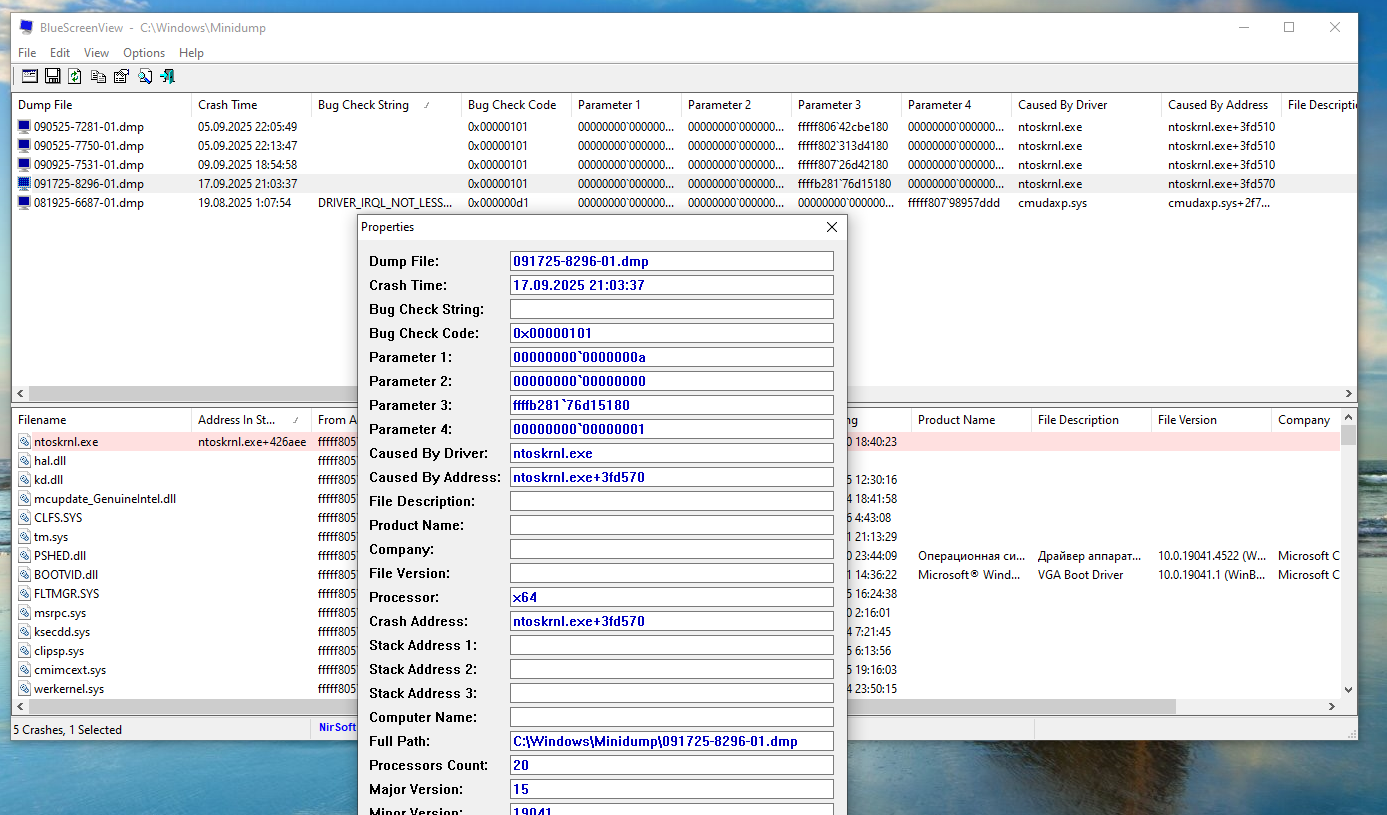
Task: Click lower pane horizontal scrollbar right arrow
Action: pyautogui.click(x=1331, y=707)
